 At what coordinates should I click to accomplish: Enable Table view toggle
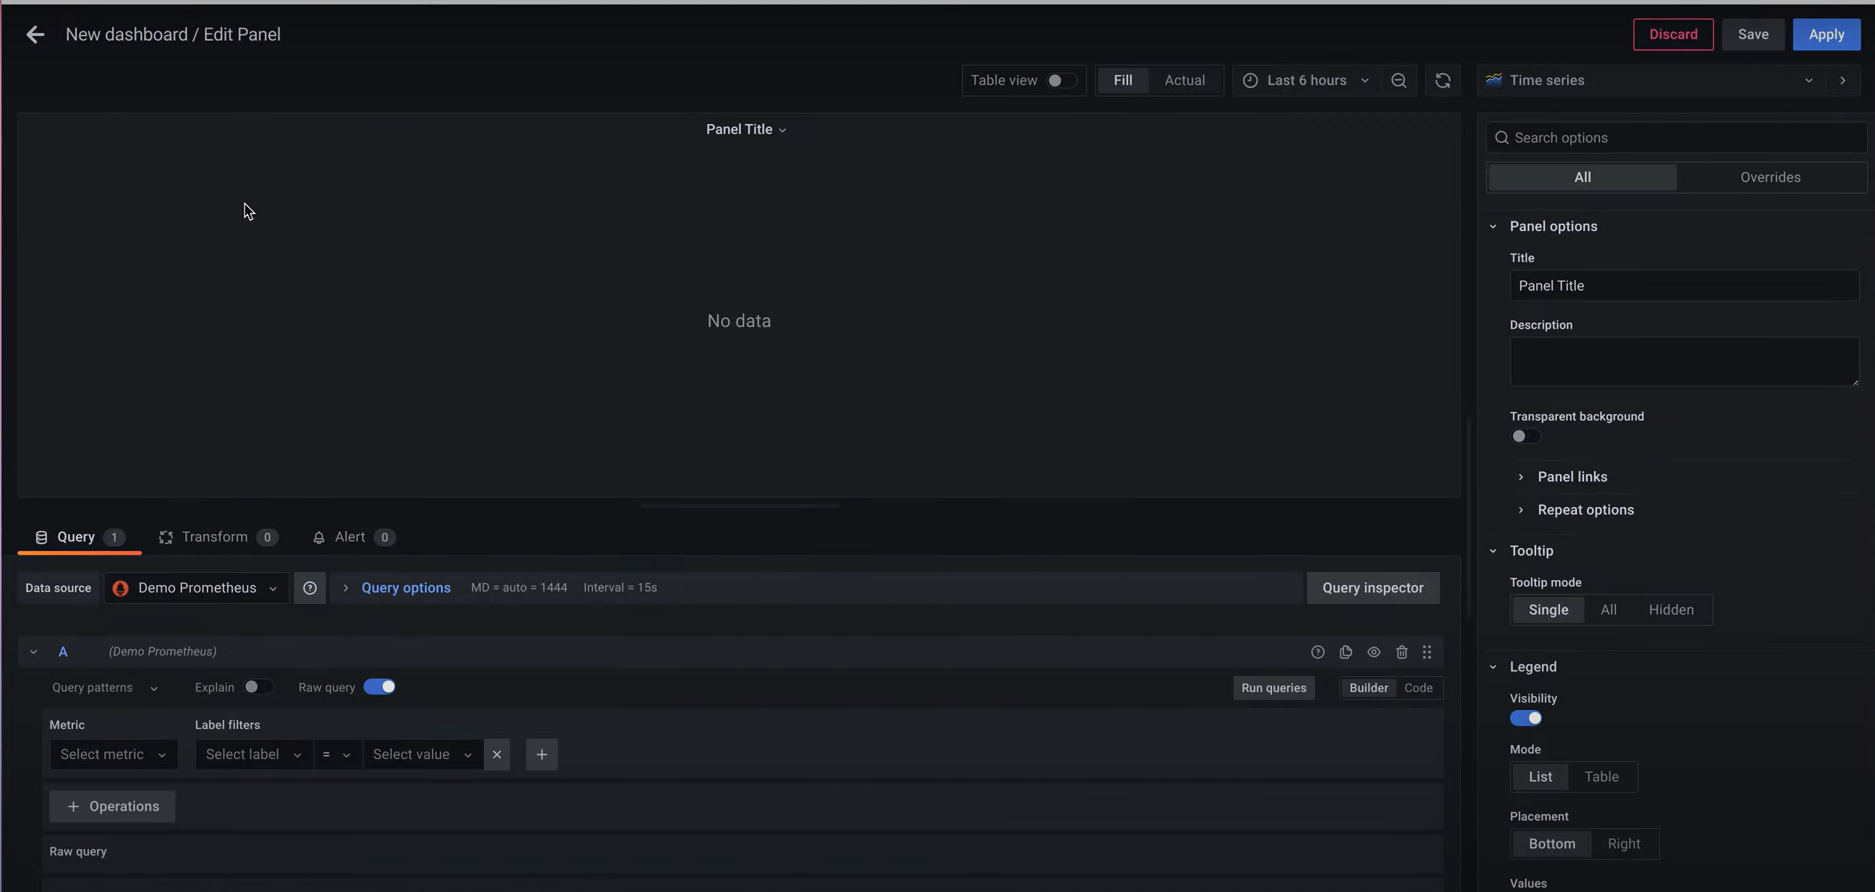click(x=1062, y=81)
